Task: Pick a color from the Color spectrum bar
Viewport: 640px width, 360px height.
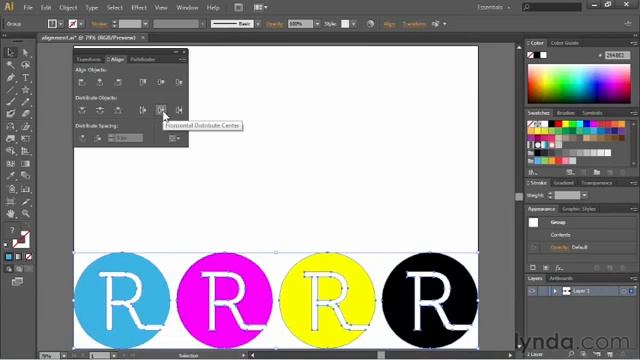Action: [579, 84]
